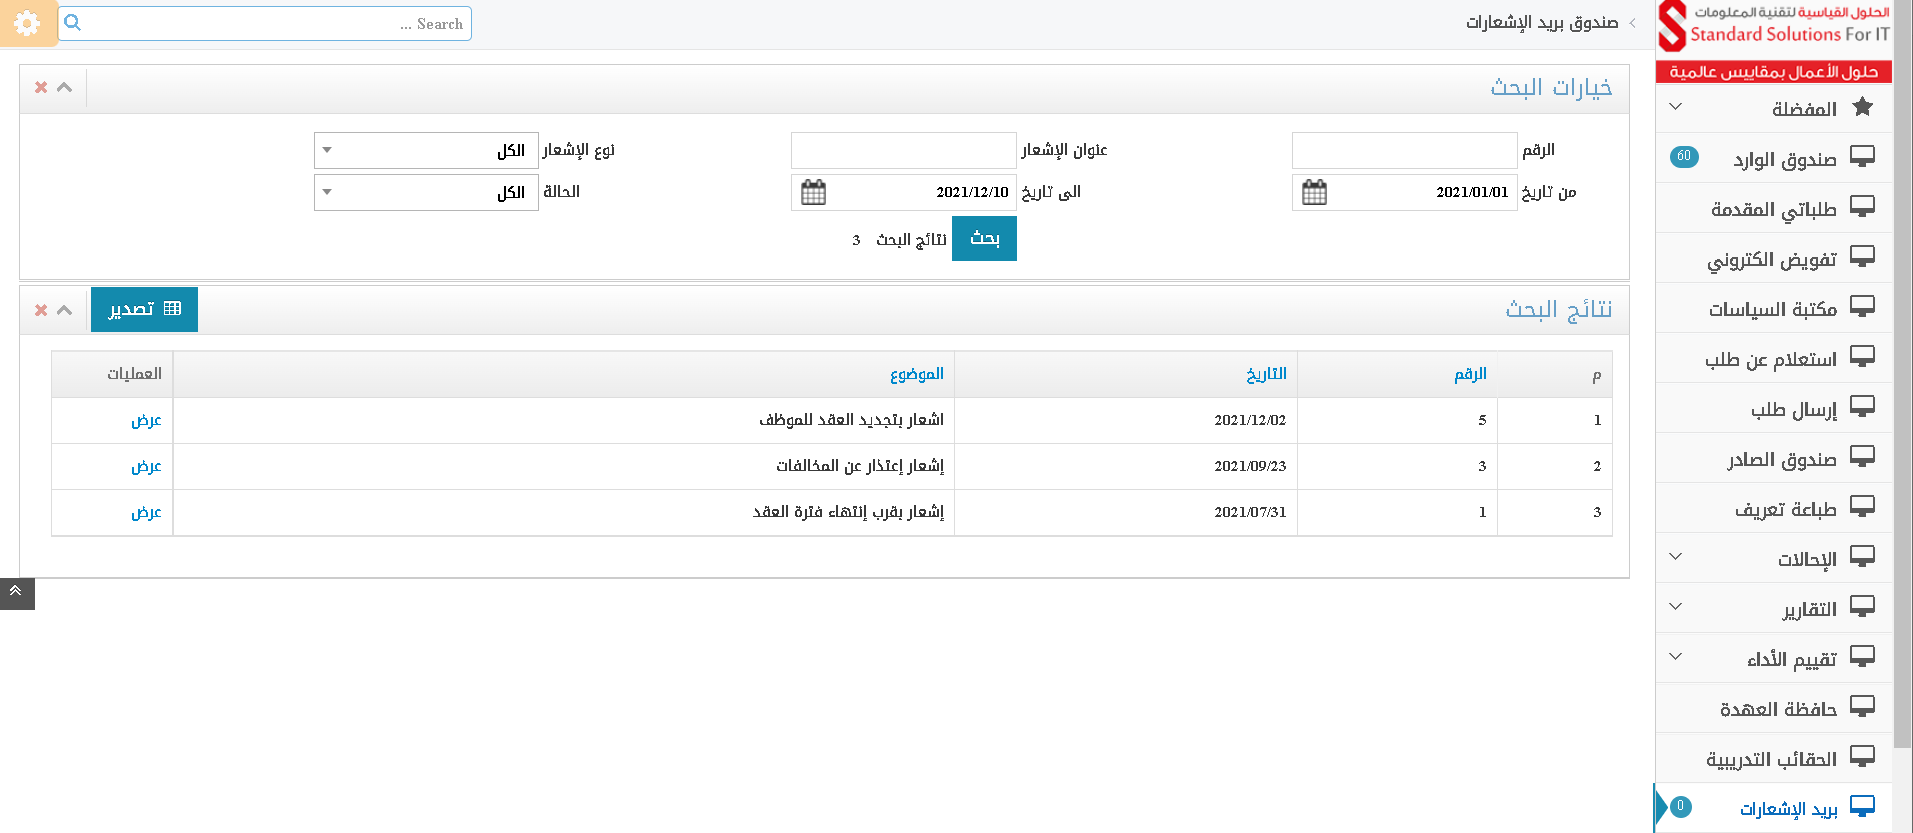Click the 'عنوان الإشعار' text field
This screenshot has height=833, width=1913.
tap(903, 151)
